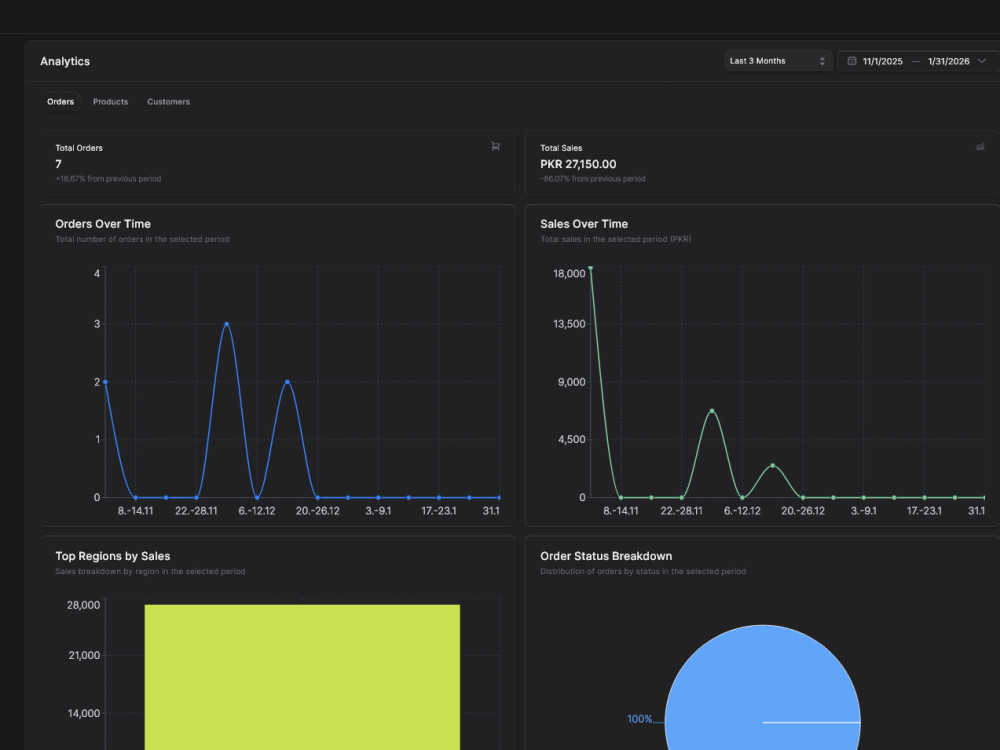
Task: Click the -86.07% from previous period text
Action: [x=592, y=179]
